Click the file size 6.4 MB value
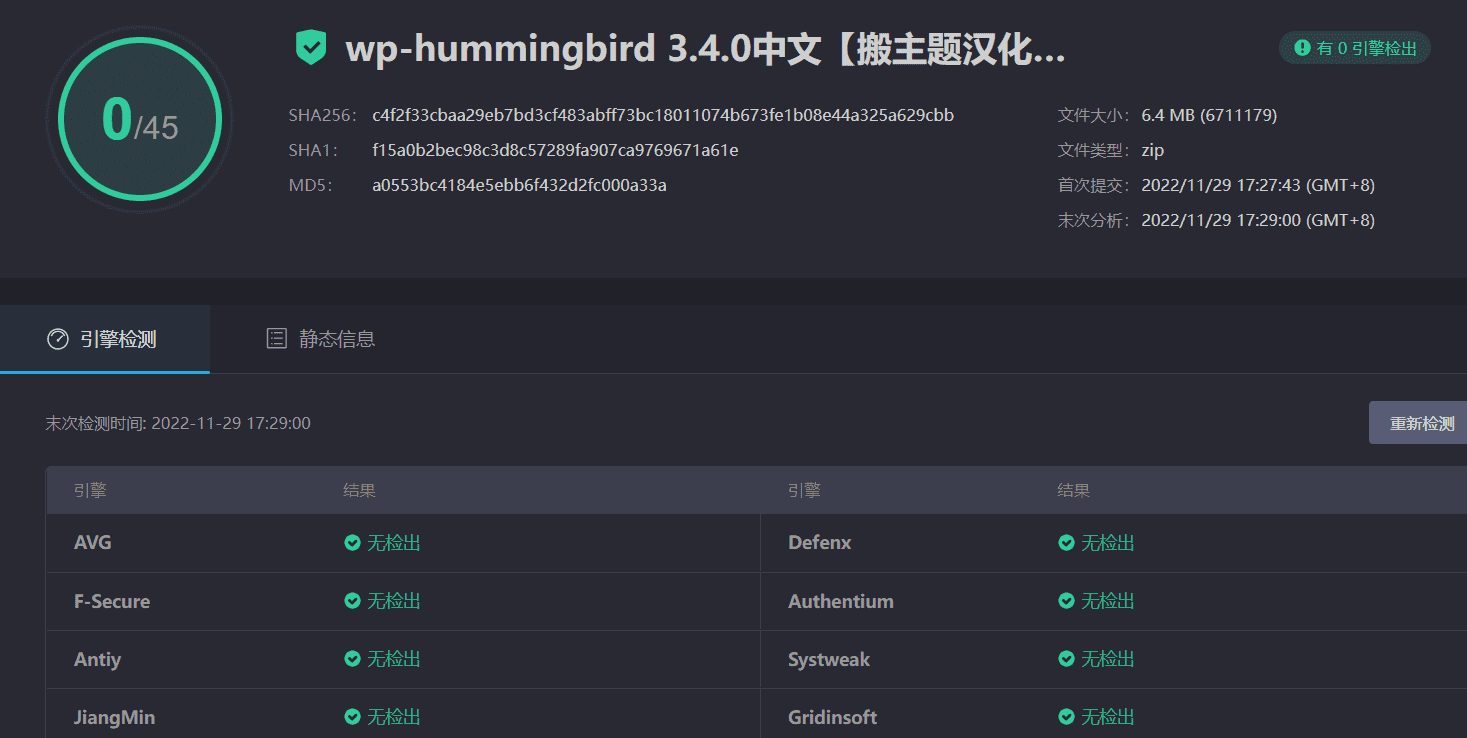The height and width of the screenshot is (738, 1467). pyautogui.click(x=1209, y=115)
